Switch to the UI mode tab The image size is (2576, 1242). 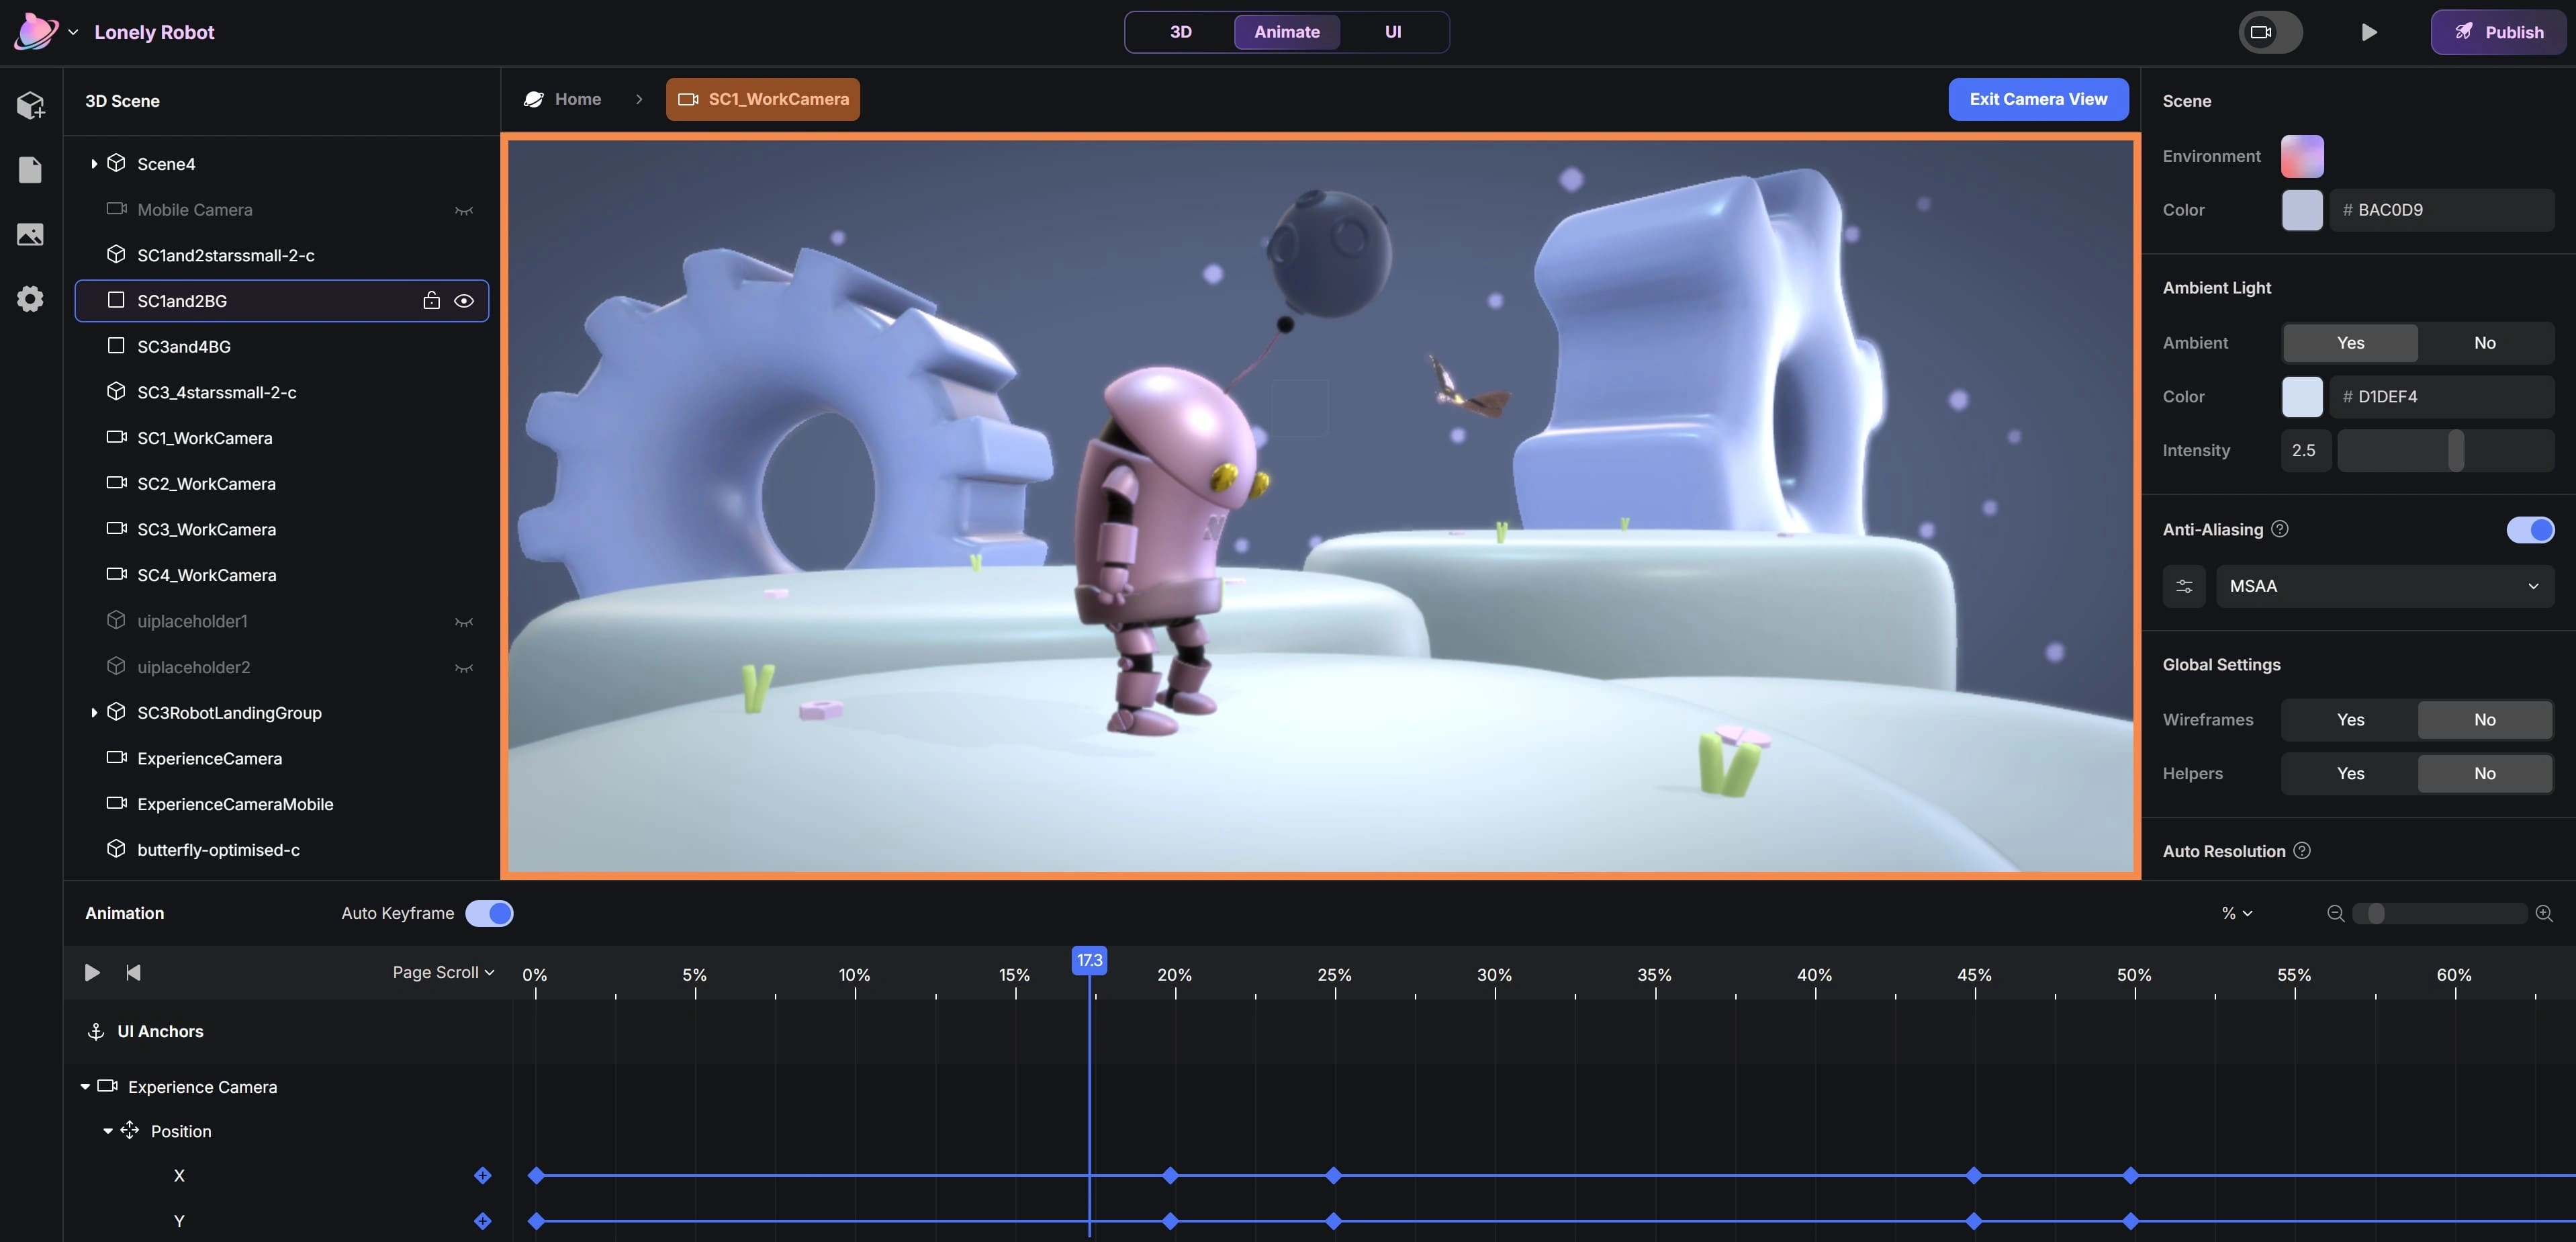1392,32
